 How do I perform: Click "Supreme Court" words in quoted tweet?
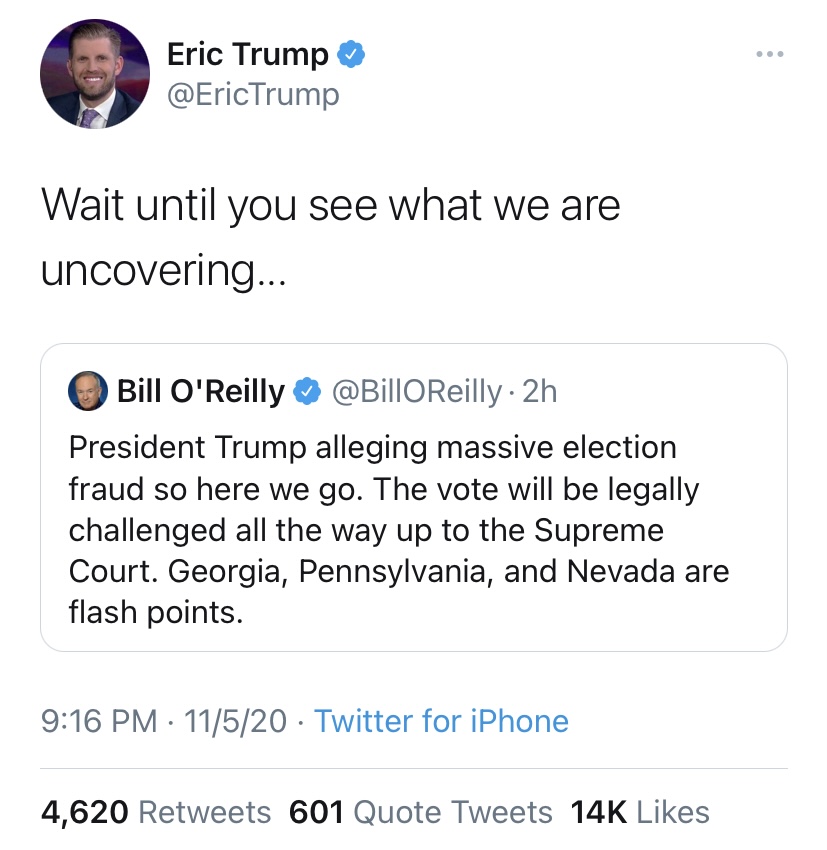point(600,530)
